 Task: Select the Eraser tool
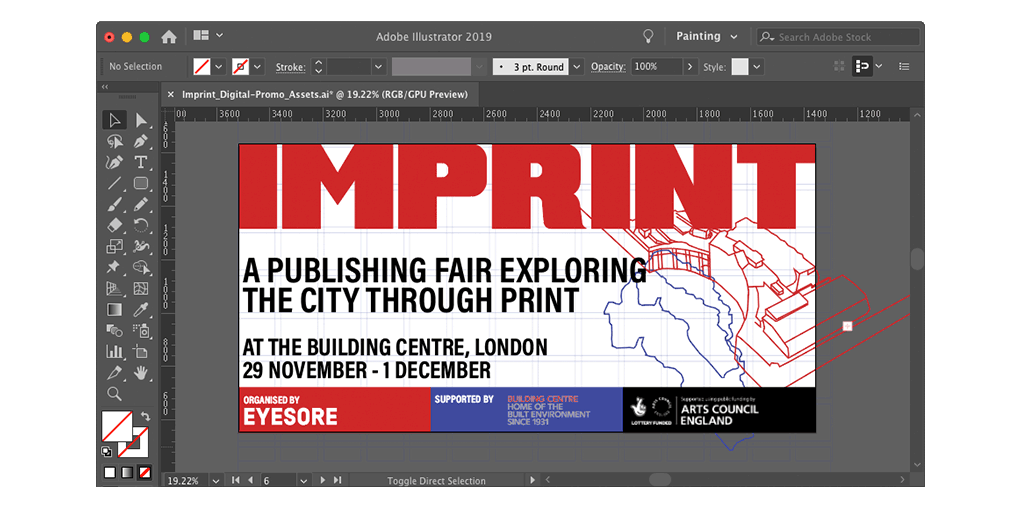(x=115, y=225)
